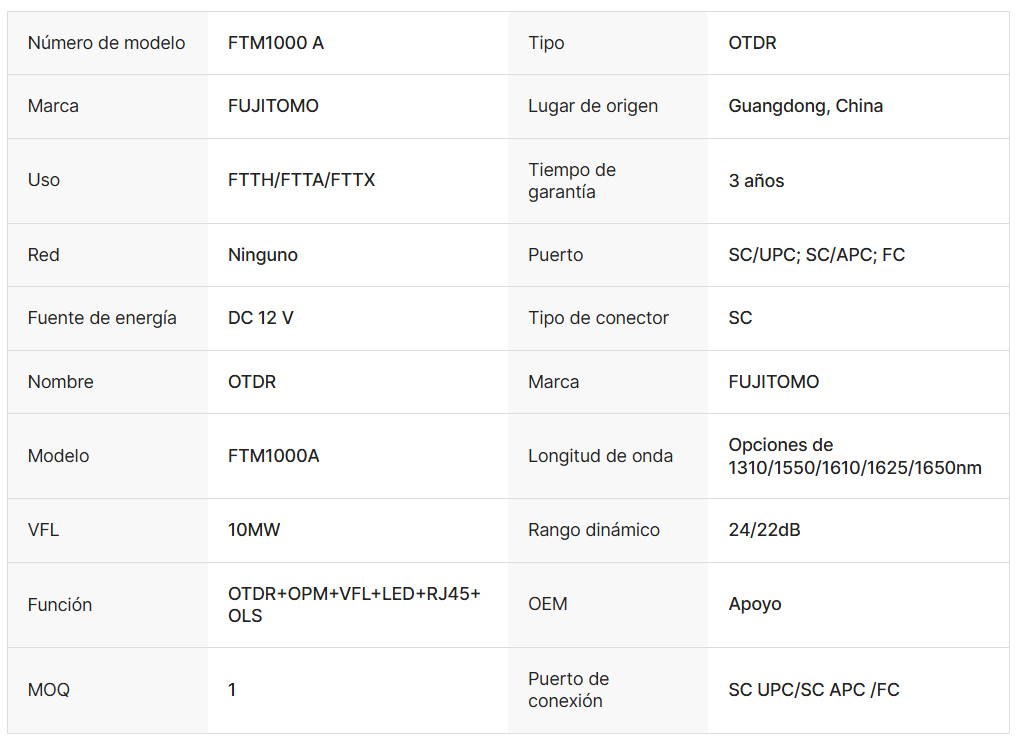Click the 'Puerto de conexión' label
This screenshot has height=740, width=1019.
pos(568,690)
